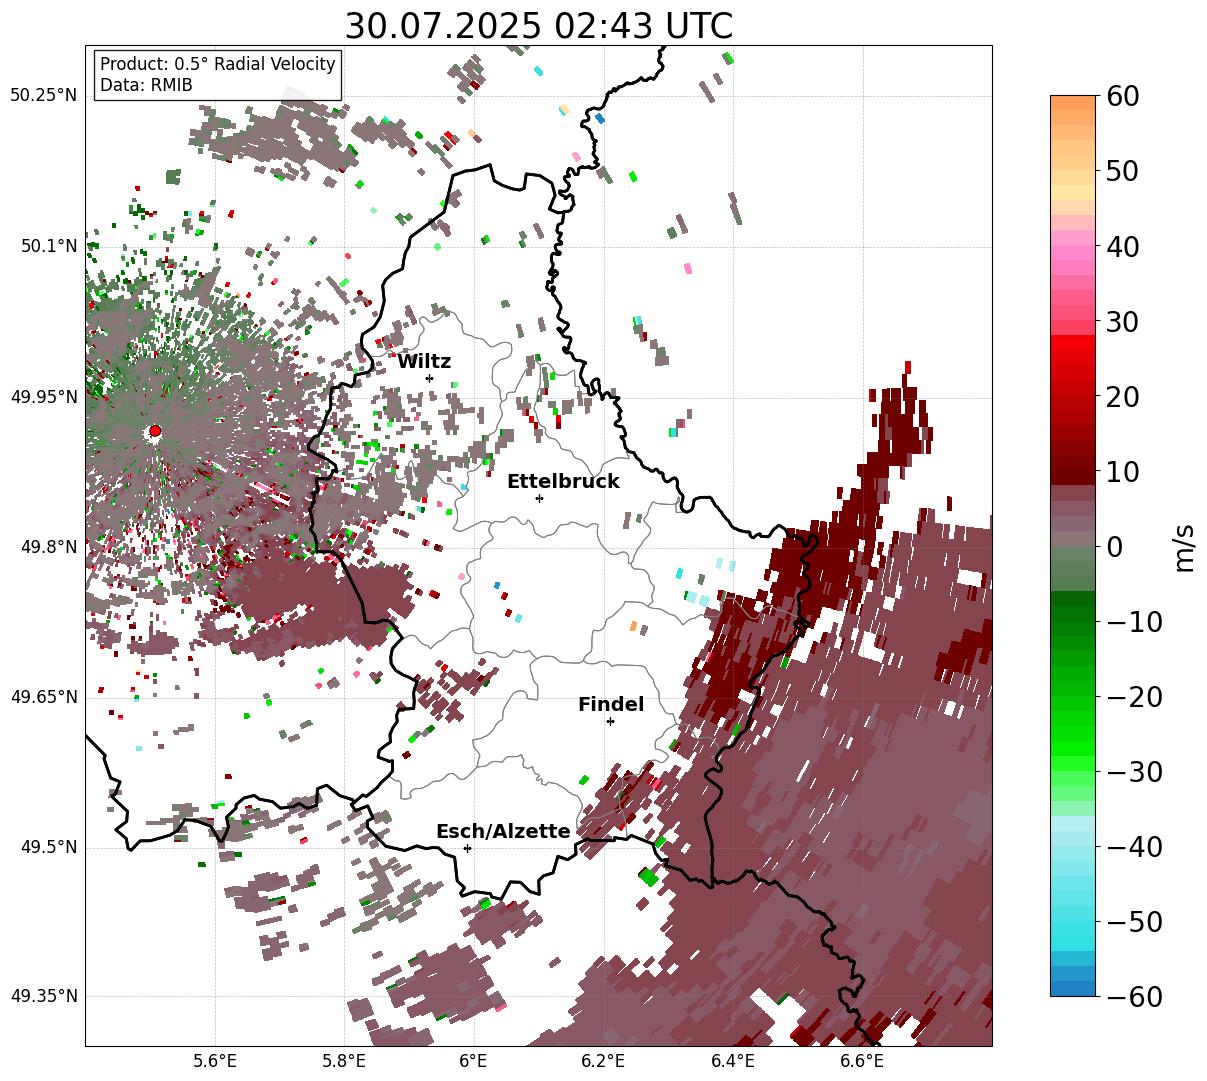Click the colorbar label −30
Viewport: 1207px width, 1081px height.
point(1134,771)
